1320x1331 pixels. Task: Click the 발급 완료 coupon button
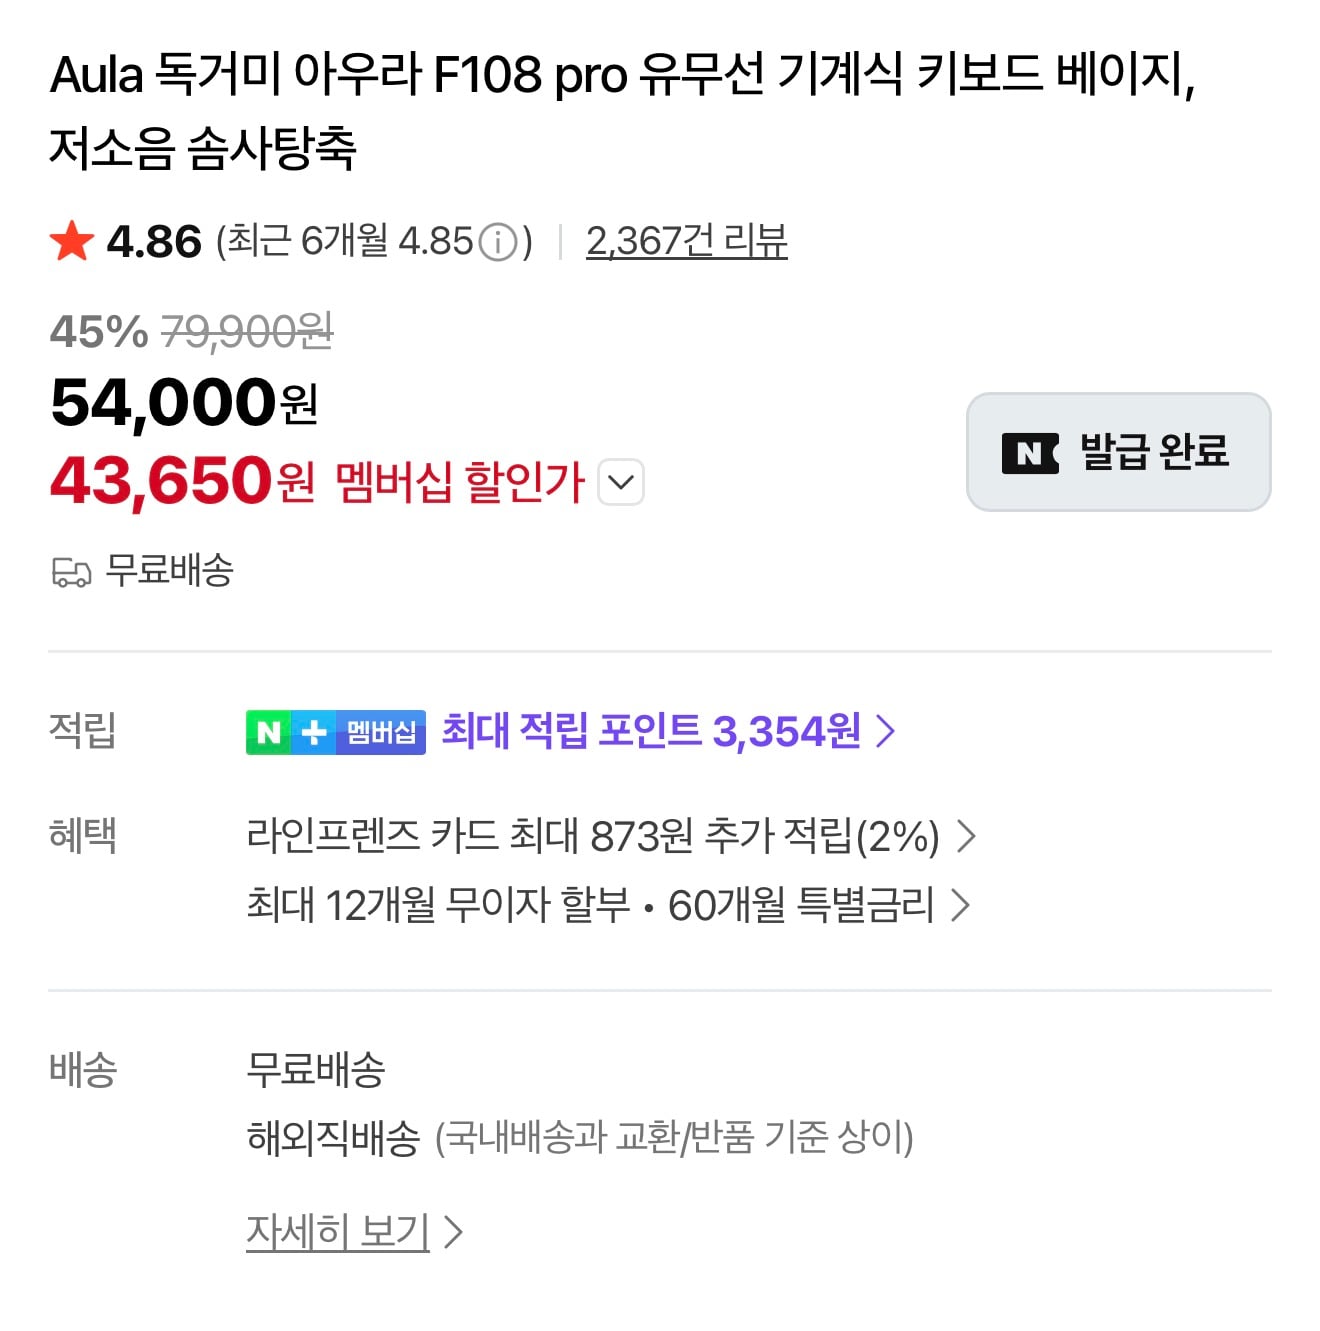coord(1117,452)
